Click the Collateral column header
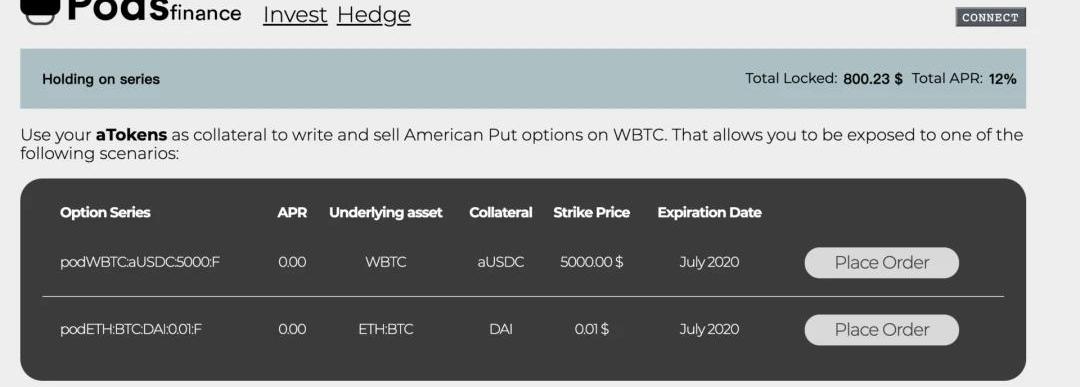Image resolution: width=1080 pixels, height=387 pixels. point(501,213)
